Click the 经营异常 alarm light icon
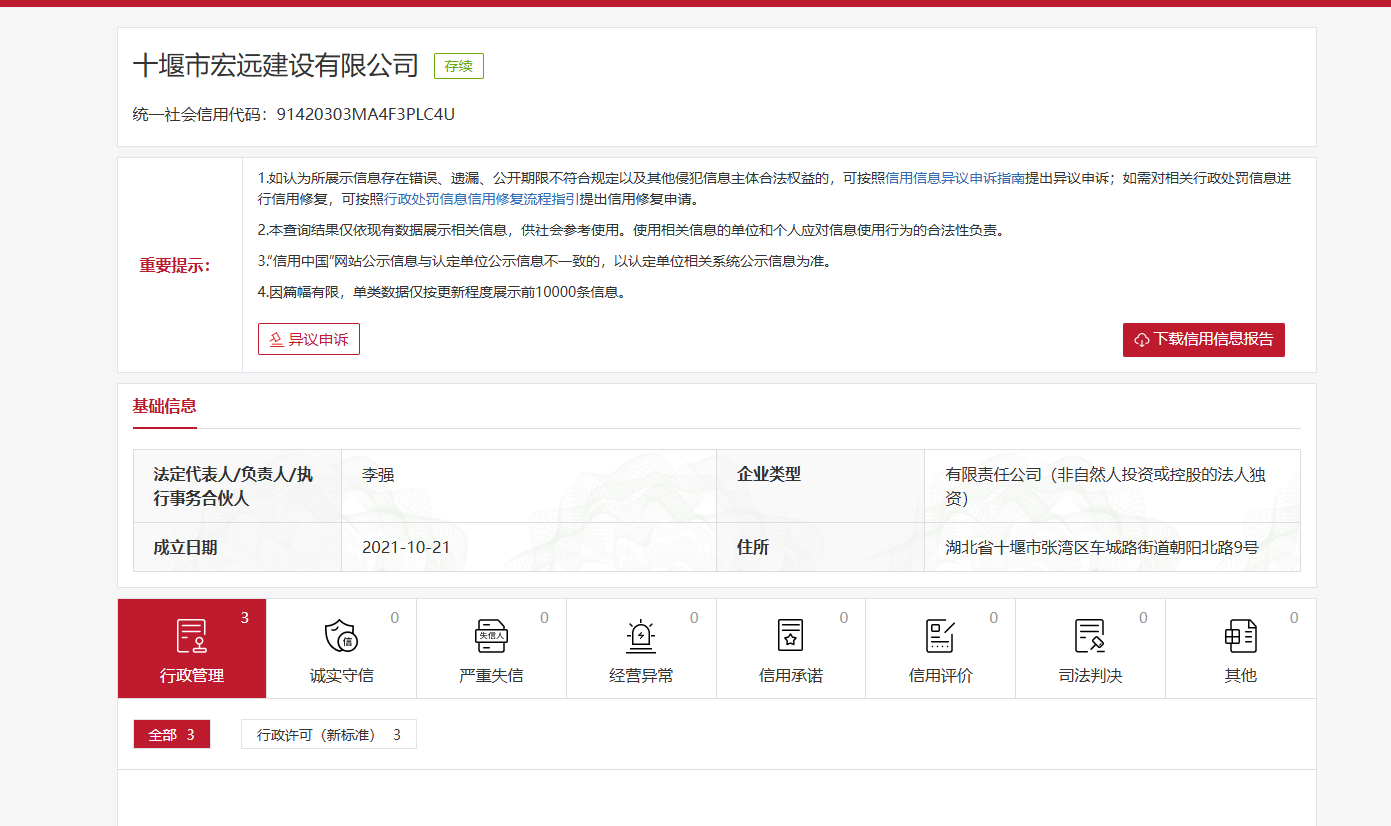The height and width of the screenshot is (826, 1391). pyautogui.click(x=641, y=636)
